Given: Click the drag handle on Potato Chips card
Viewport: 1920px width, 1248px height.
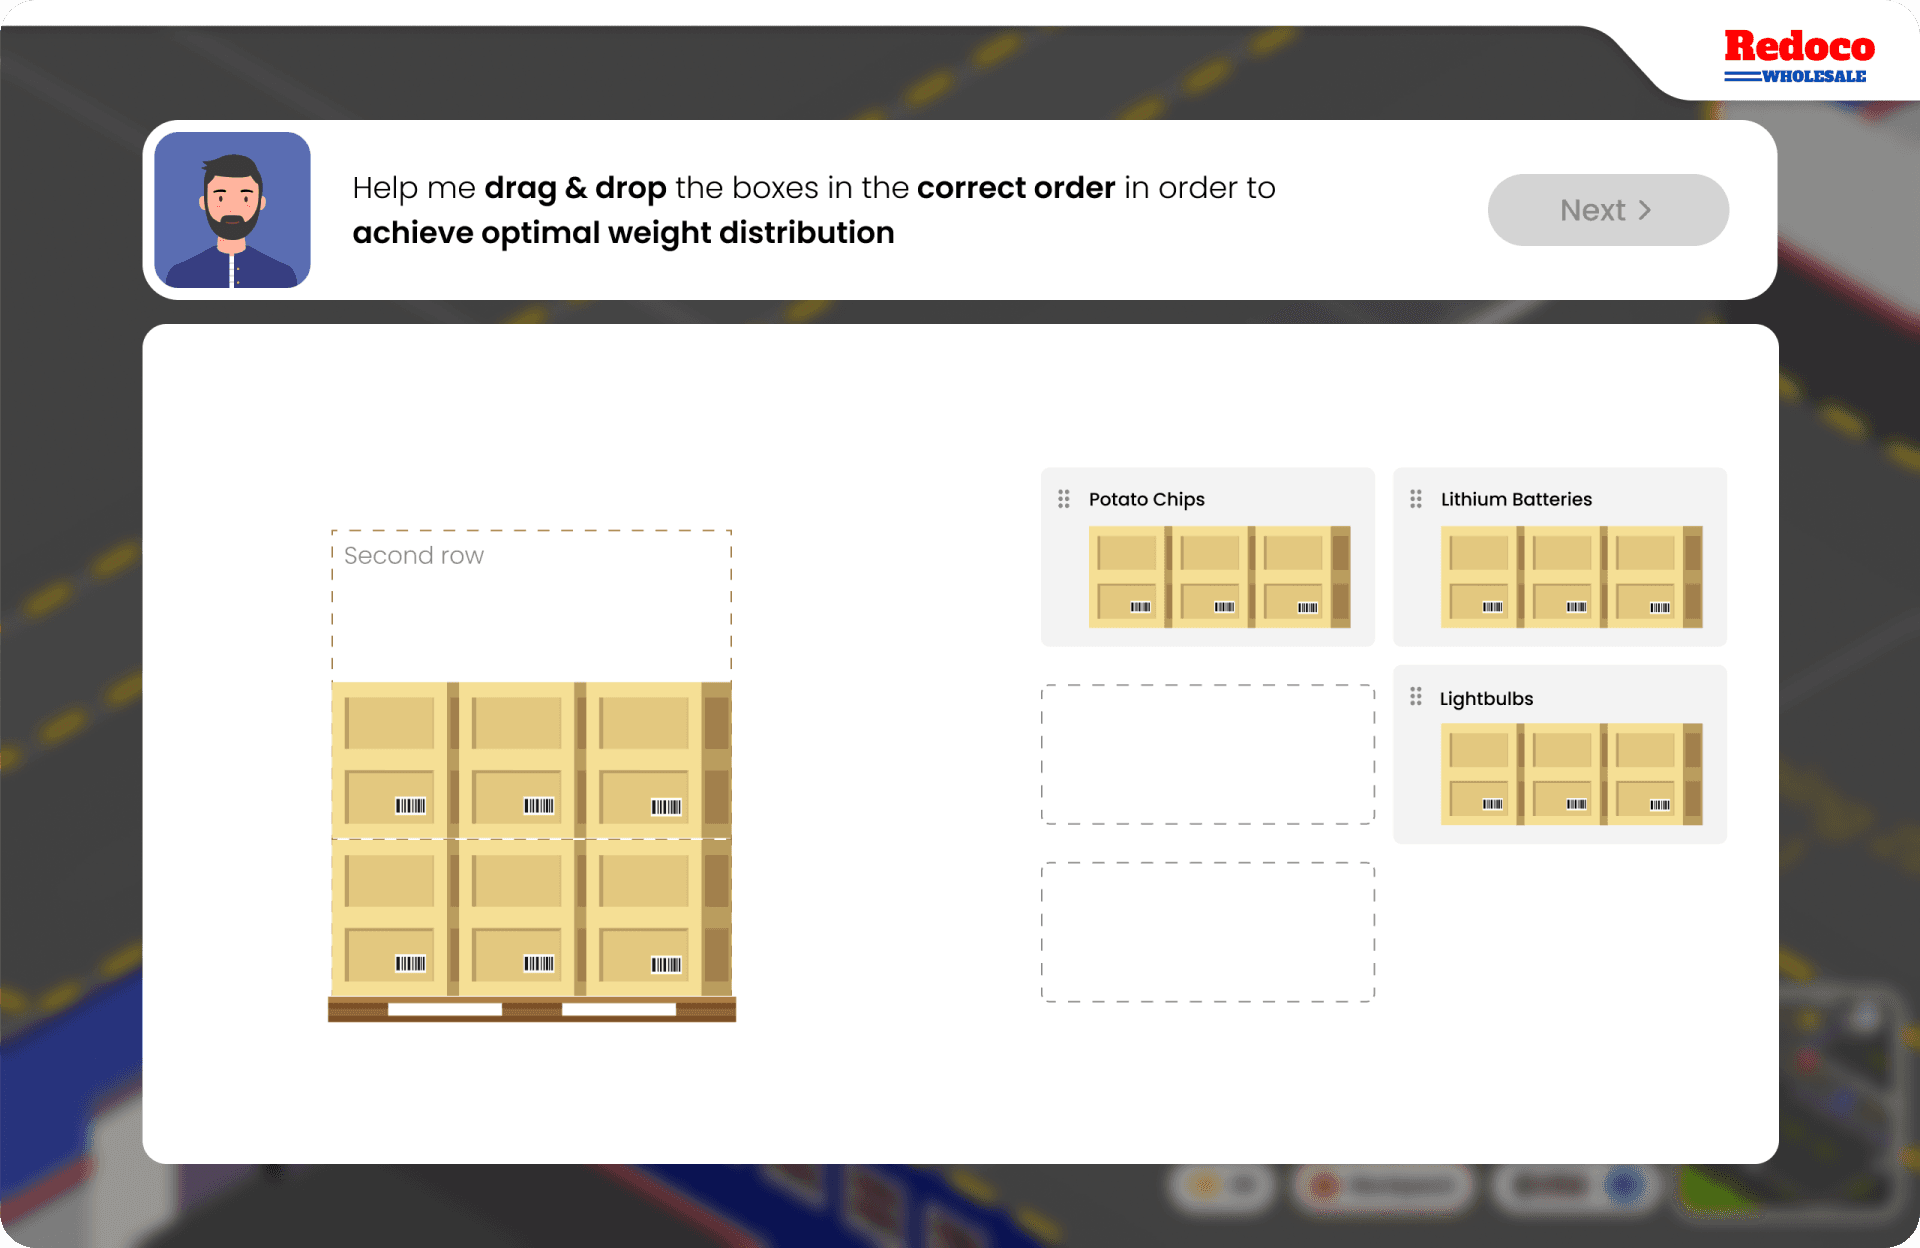Looking at the screenshot, I should coord(1064,499).
